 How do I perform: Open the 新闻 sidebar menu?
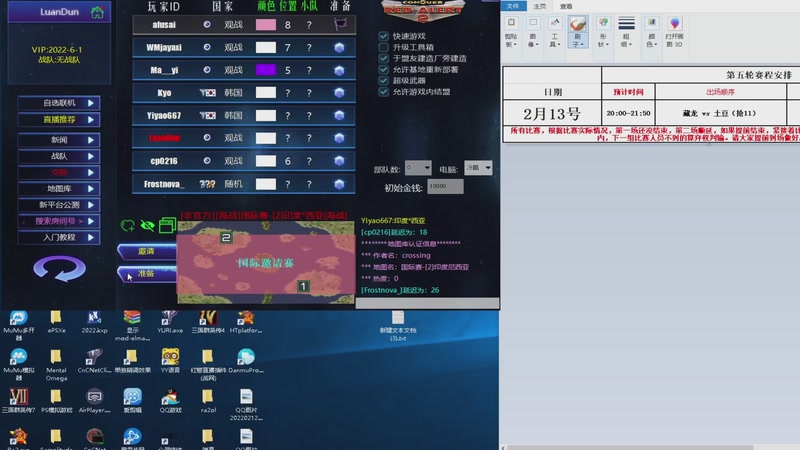[x=59, y=140]
